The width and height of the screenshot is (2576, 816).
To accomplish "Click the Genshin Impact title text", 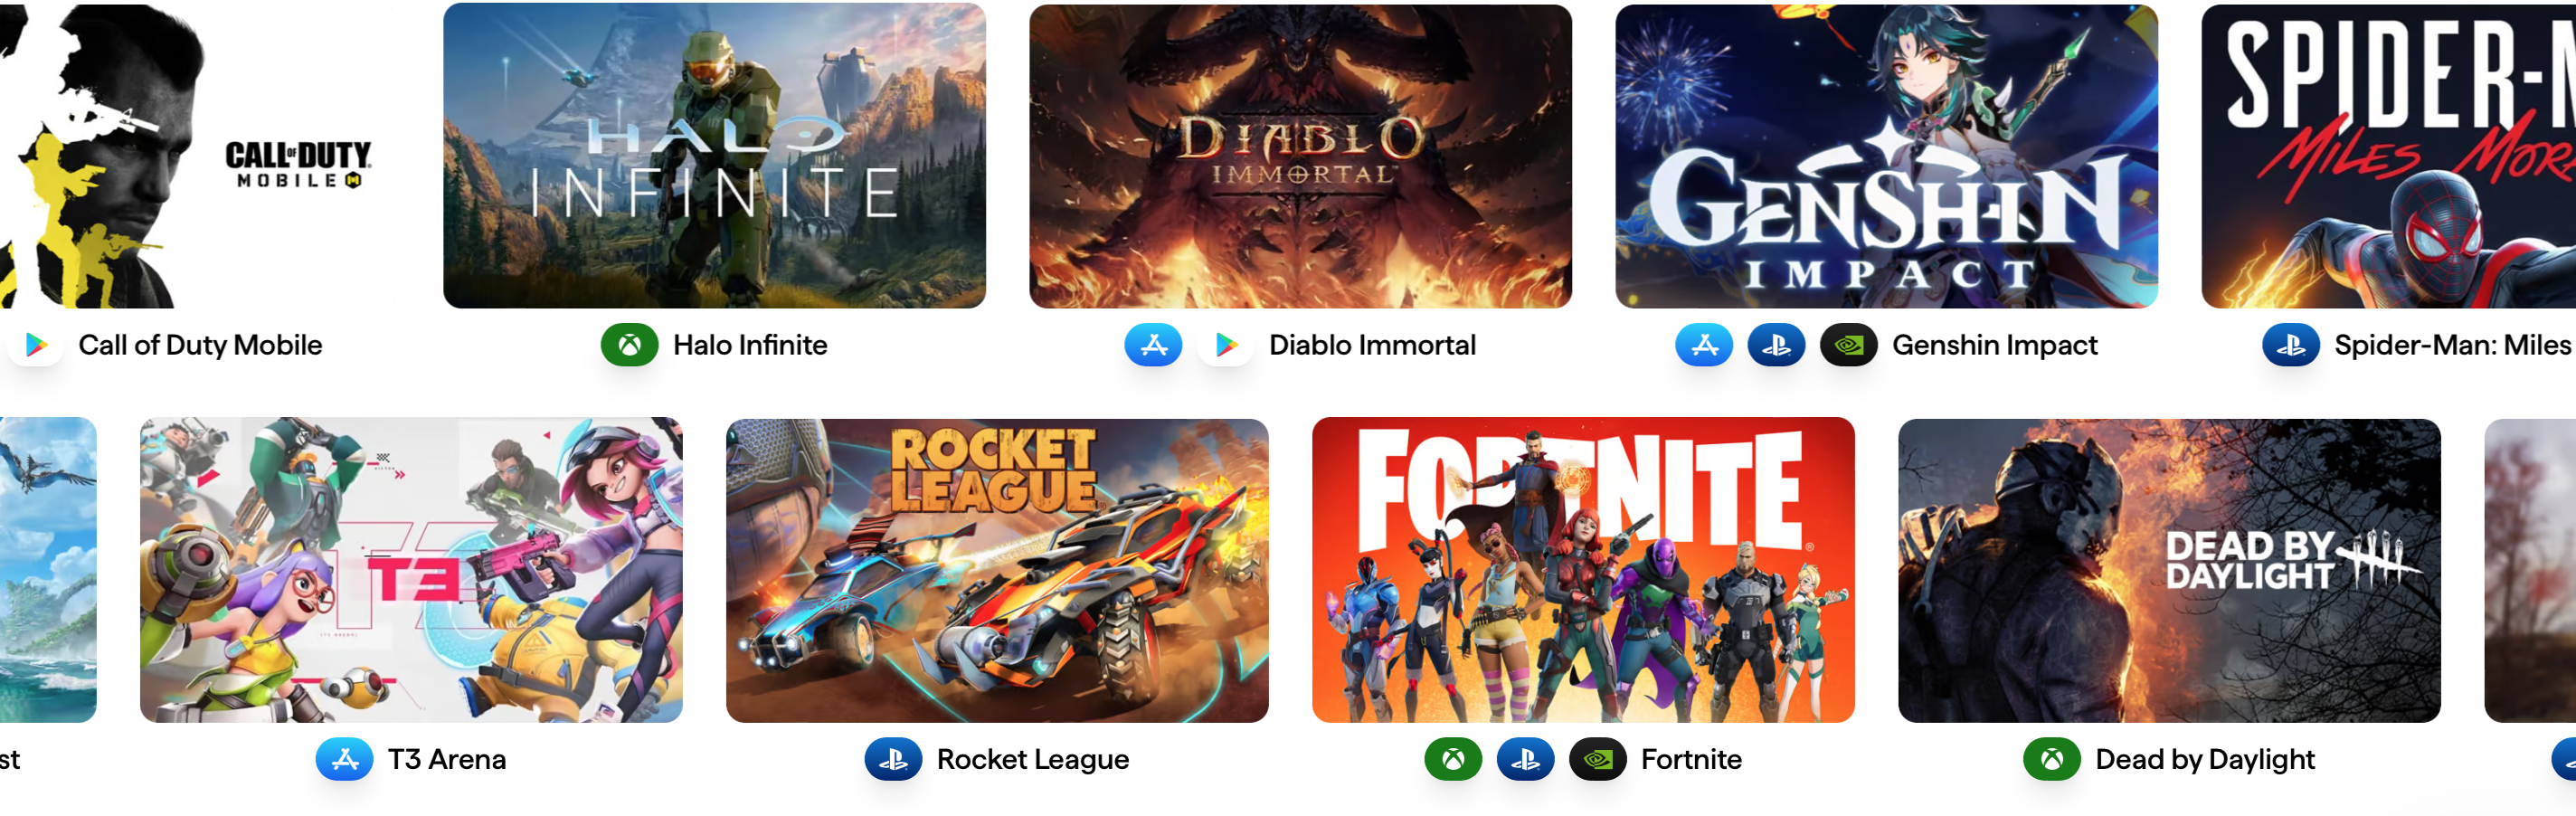I will (1994, 345).
